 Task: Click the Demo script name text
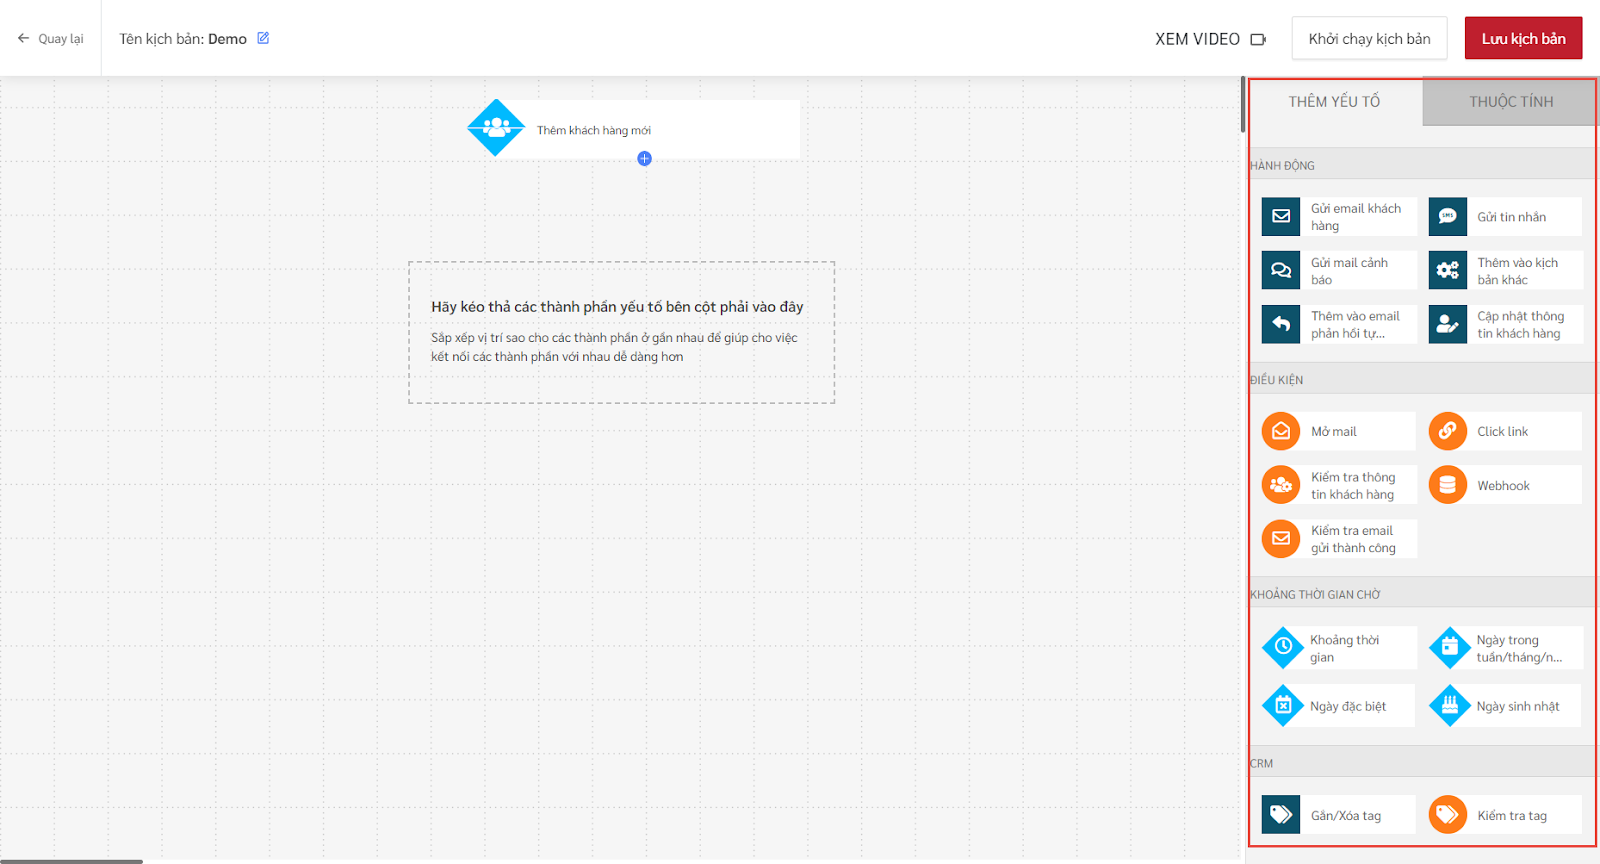pyautogui.click(x=227, y=39)
